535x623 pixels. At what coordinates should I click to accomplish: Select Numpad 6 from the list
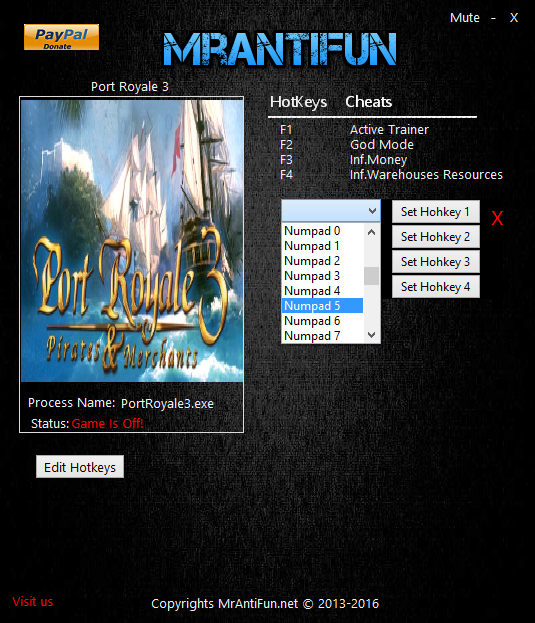(322, 321)
